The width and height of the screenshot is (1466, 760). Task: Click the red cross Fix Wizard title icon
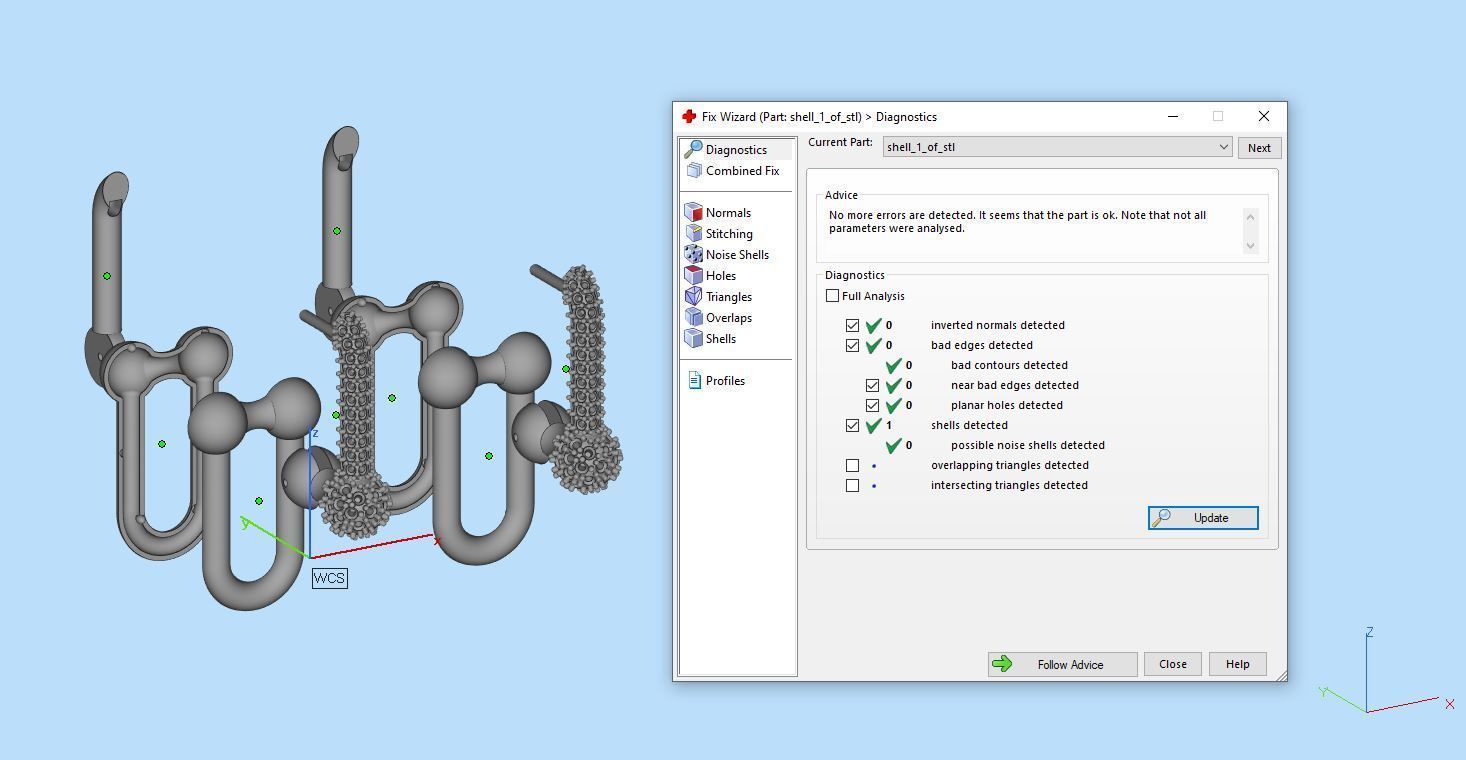(689, 116)
